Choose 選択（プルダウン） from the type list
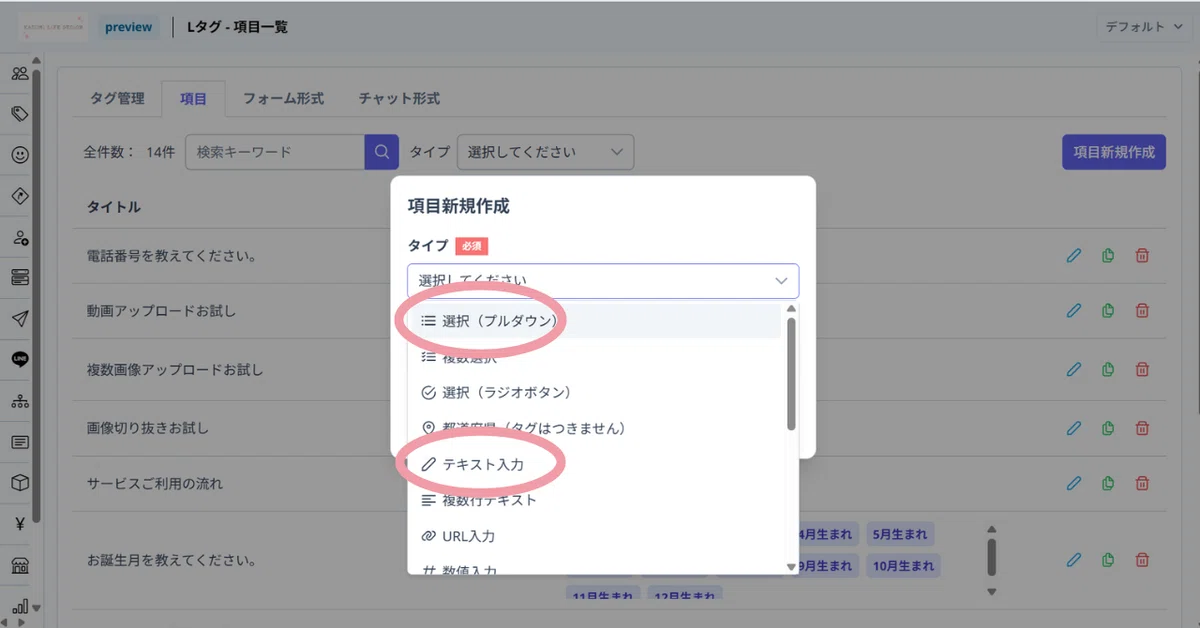This screenshot has height=628, width=1200. click(x=594, y=321)
